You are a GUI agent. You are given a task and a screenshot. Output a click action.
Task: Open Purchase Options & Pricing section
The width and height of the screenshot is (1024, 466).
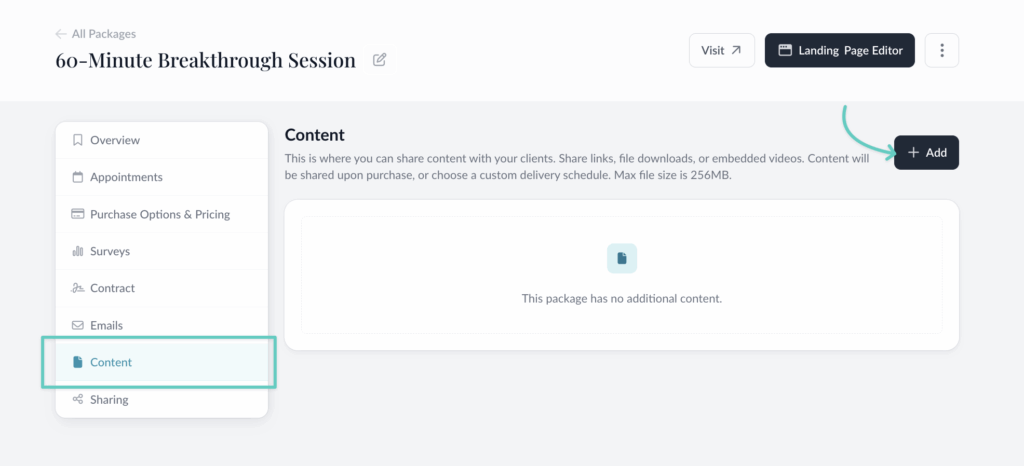point(160,214)
